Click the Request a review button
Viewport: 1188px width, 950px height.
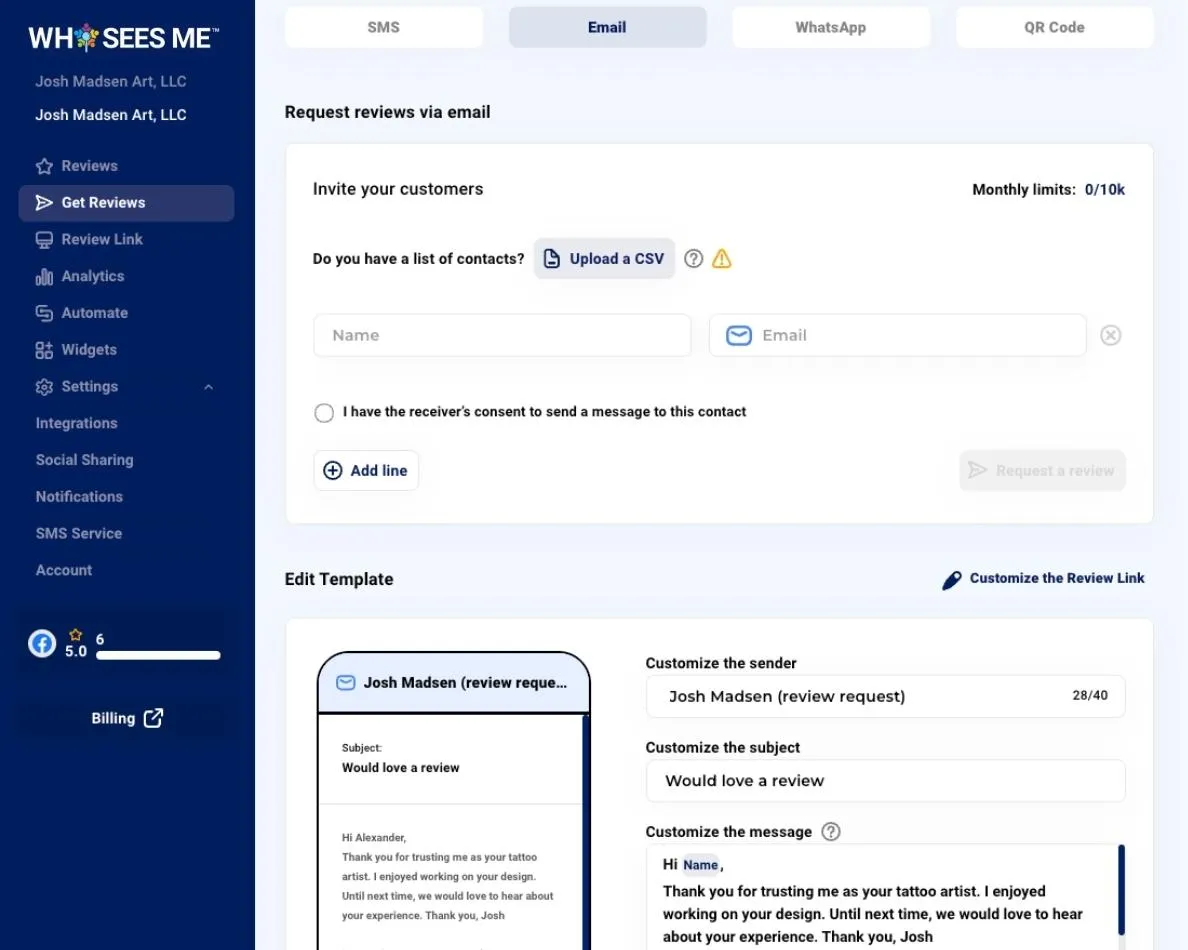pos(1043,470)
